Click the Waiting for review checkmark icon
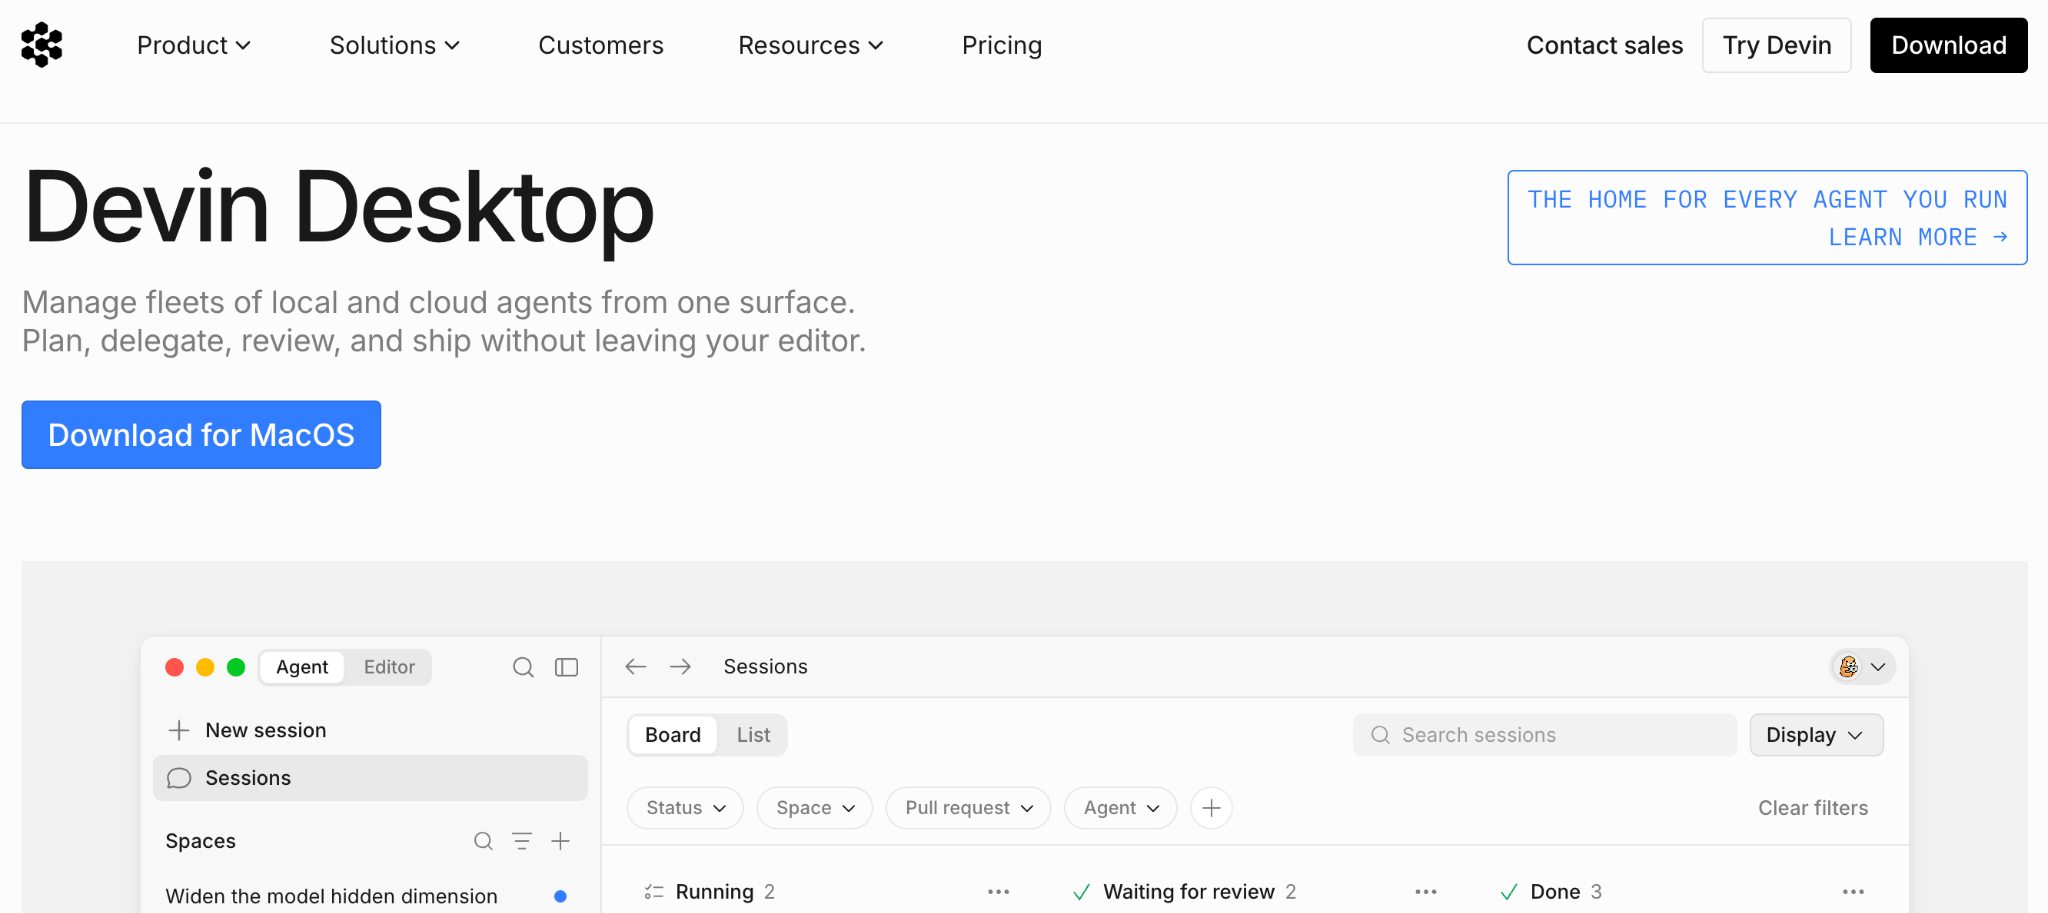Screen dimensions: 2048x913 pyautogui.click(x=1081, y=892)
